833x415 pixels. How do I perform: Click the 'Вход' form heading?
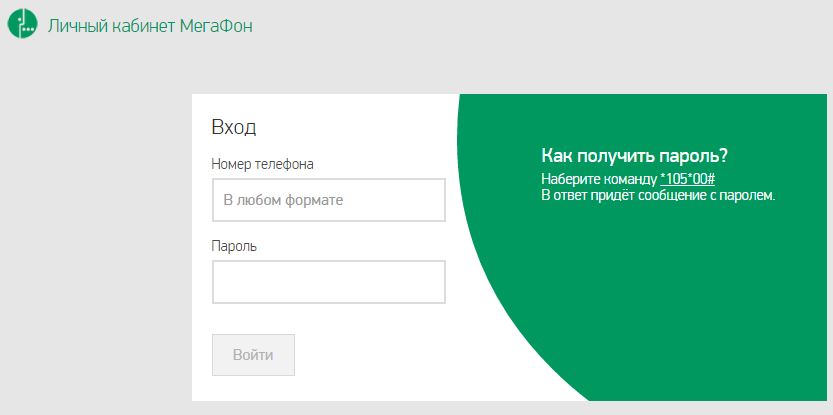tap(234, 127)
